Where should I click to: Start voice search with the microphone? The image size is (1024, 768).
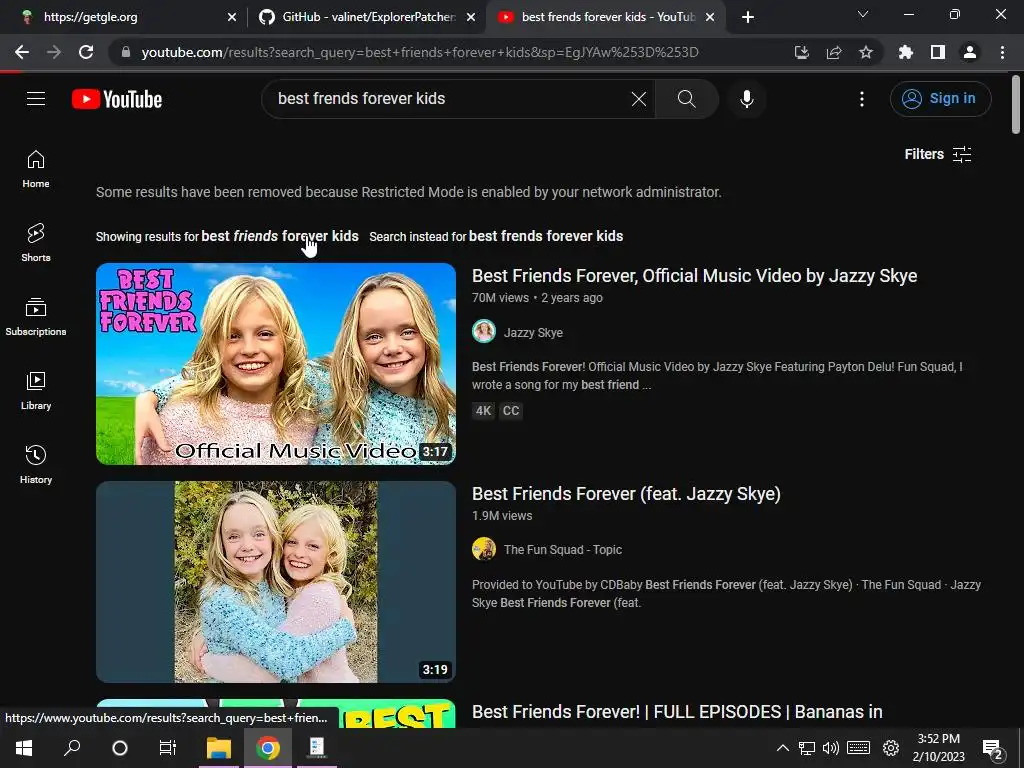[746, 99]
